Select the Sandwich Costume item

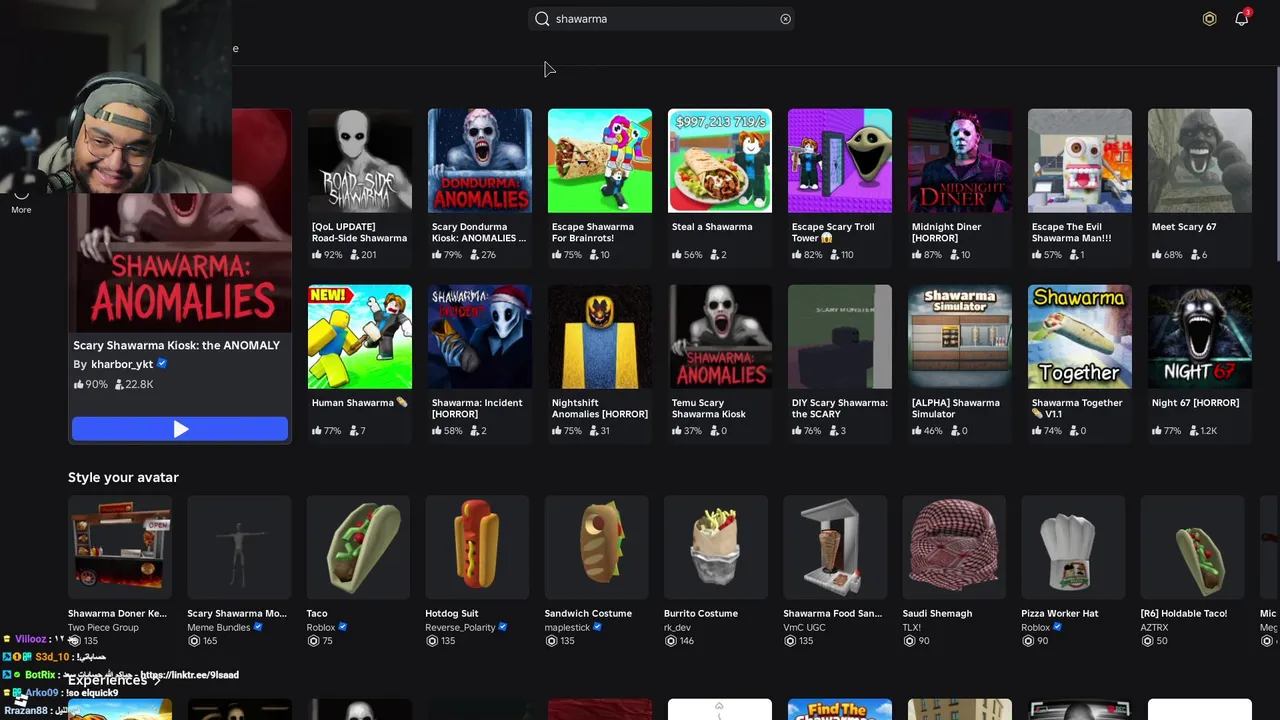[597, 547]
